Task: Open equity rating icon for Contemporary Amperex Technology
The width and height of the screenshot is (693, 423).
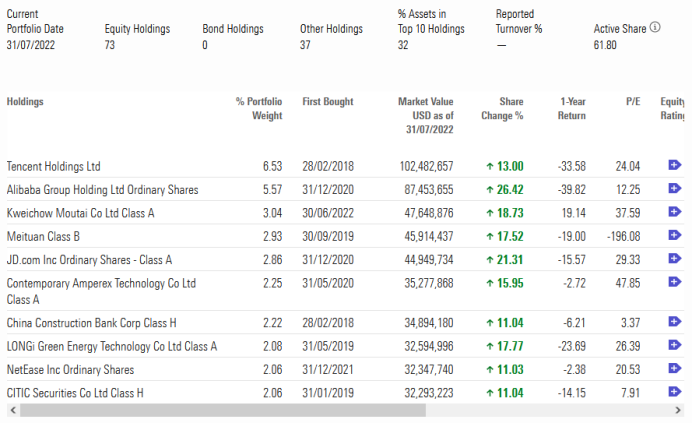Action: tap(674, 282)
